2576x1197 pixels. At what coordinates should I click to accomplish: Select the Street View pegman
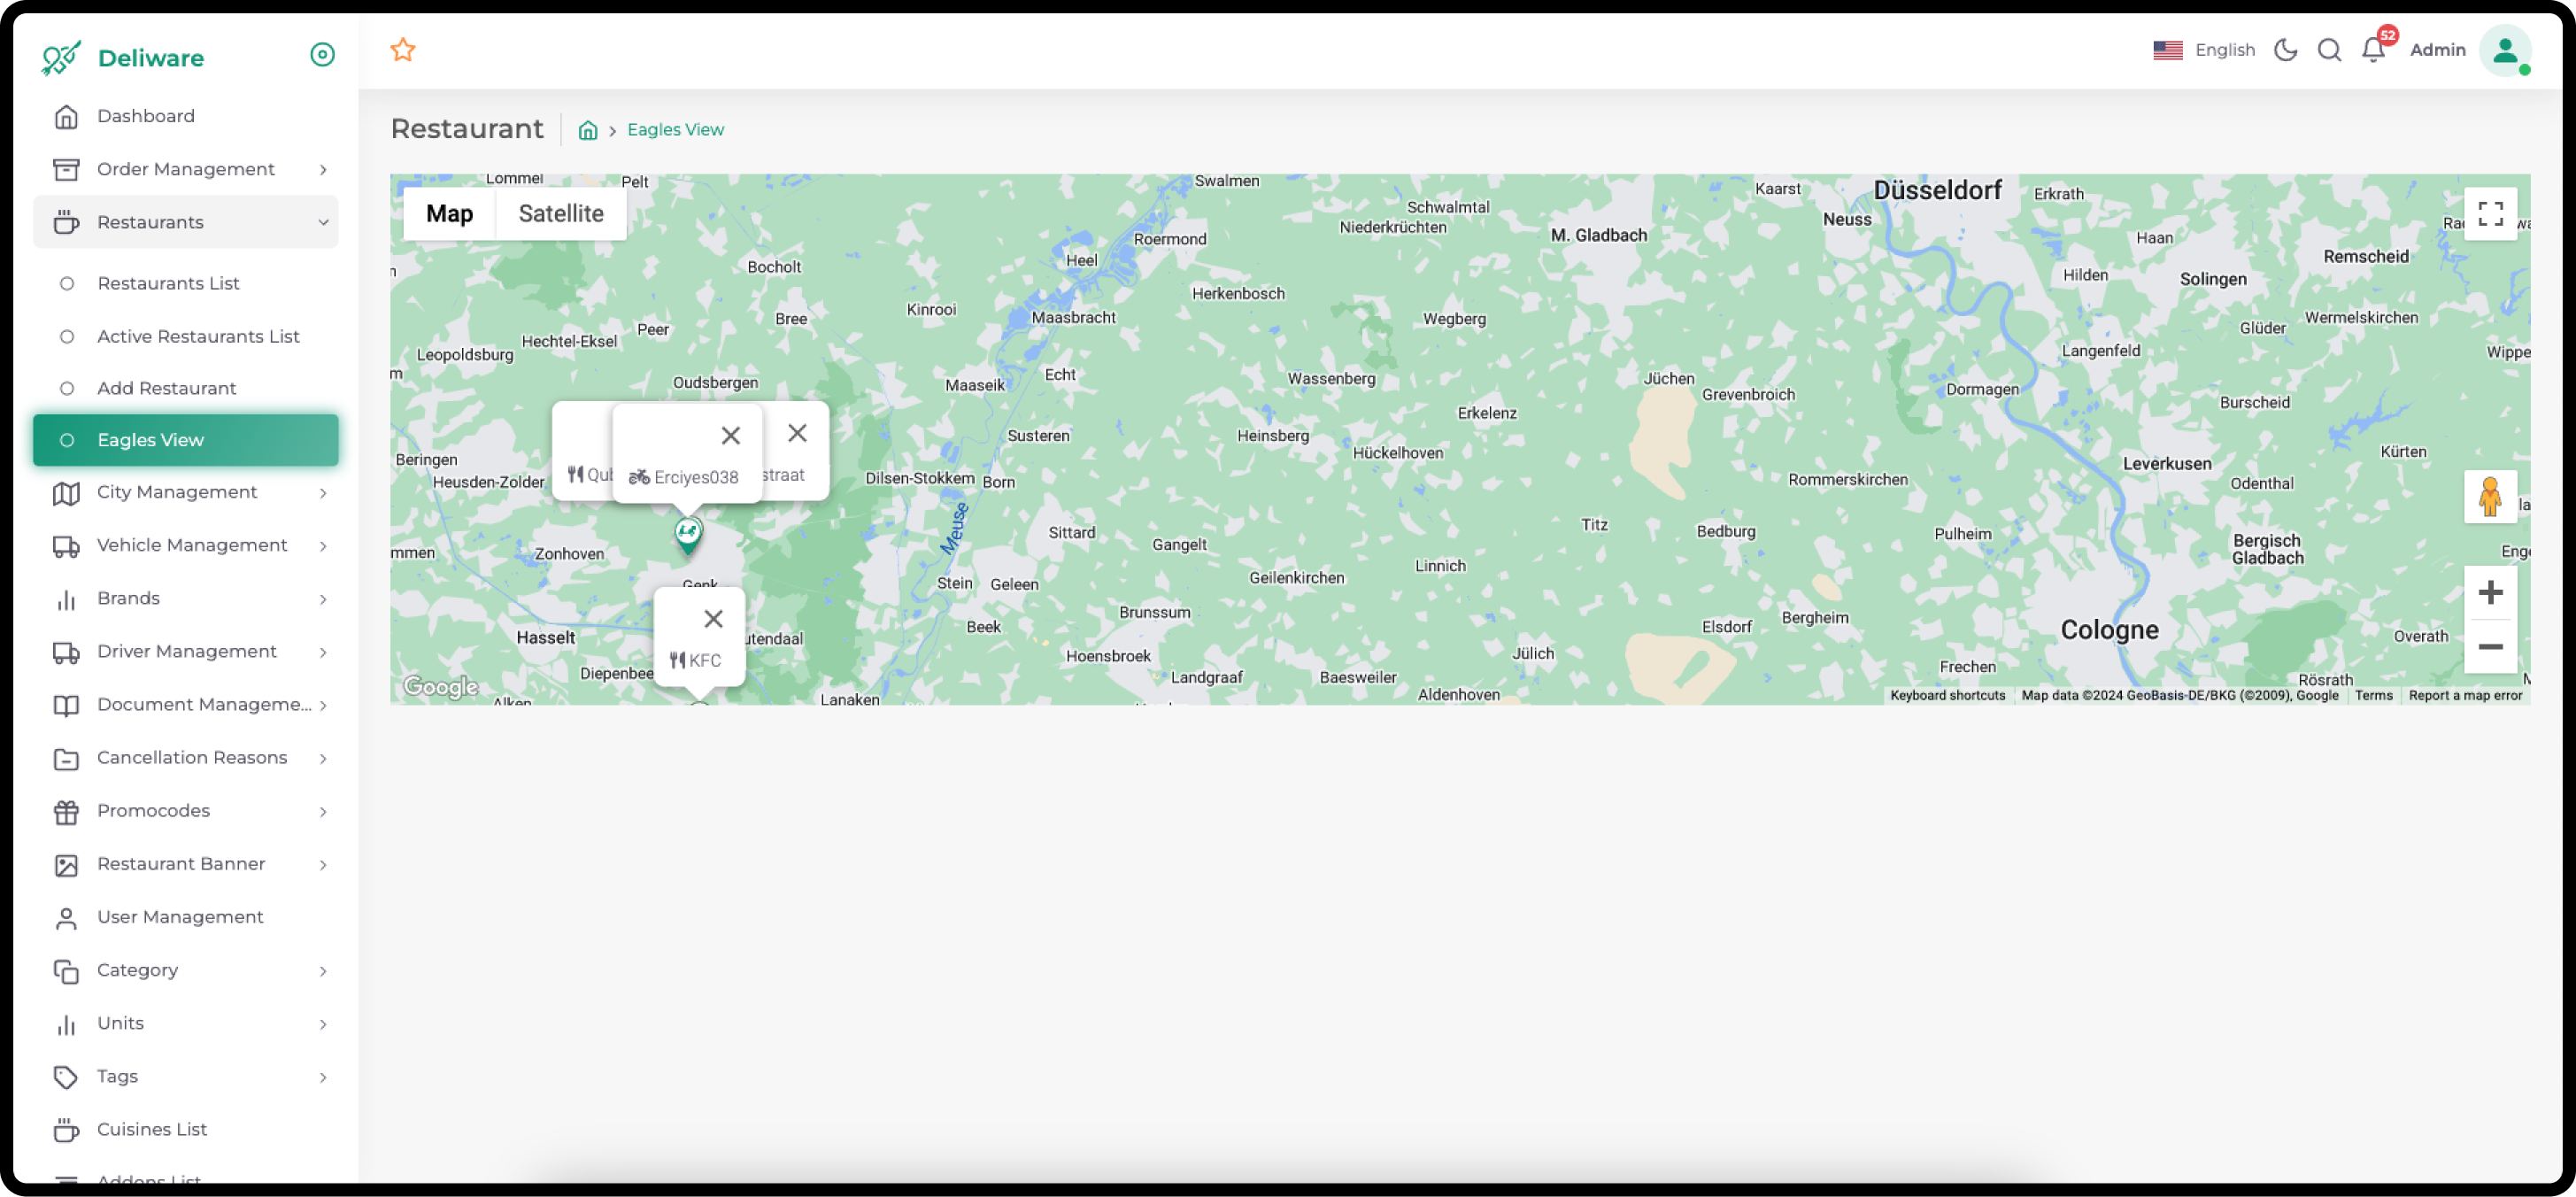click(x=2490, y=496)
